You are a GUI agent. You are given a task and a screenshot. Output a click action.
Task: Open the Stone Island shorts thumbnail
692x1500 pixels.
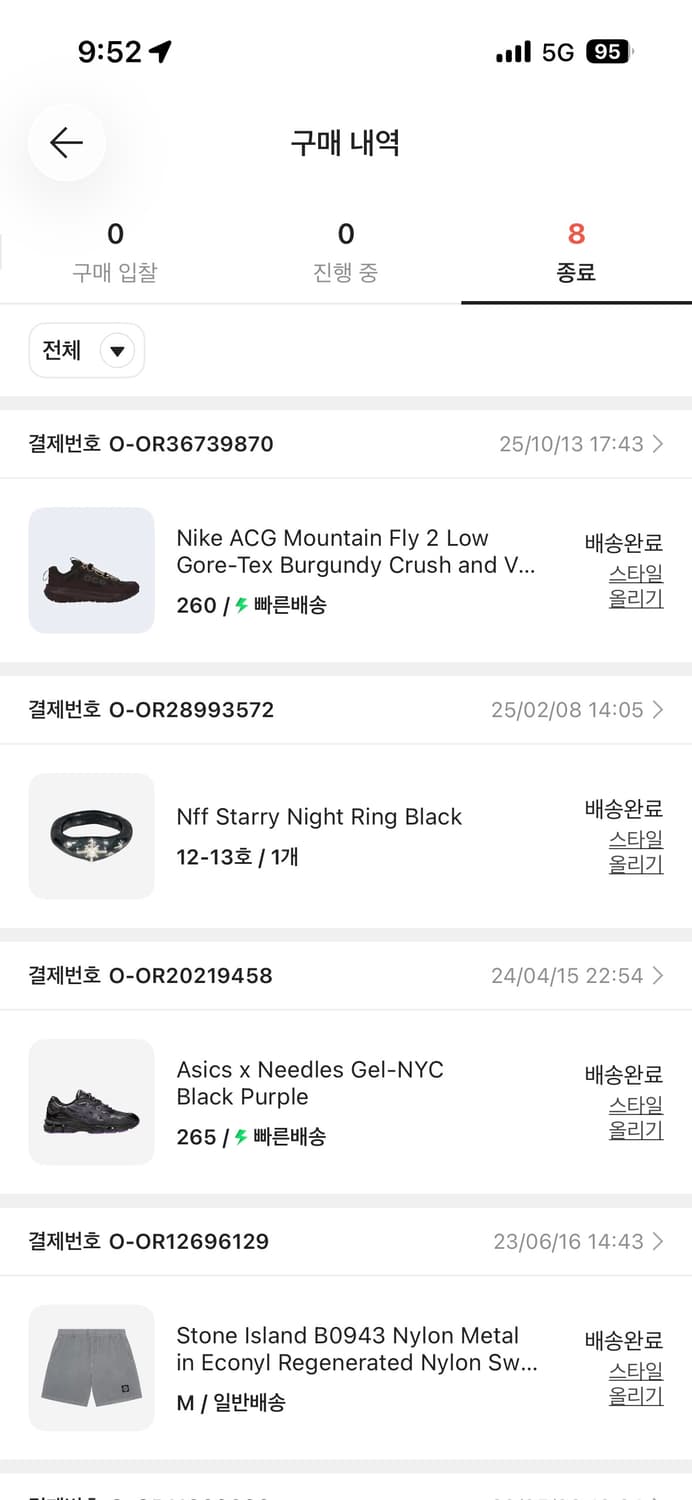pos(91,1368)
